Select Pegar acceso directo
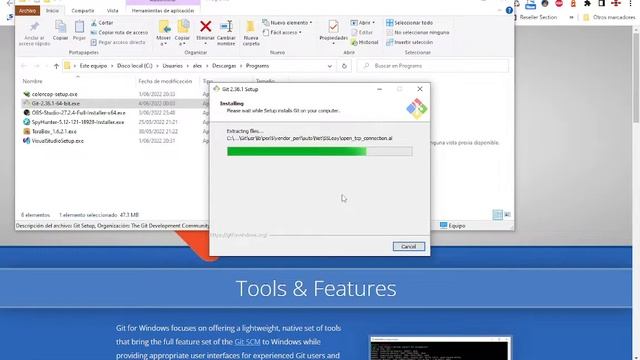This screenshot has height=360, width=640. click(118, 42)
